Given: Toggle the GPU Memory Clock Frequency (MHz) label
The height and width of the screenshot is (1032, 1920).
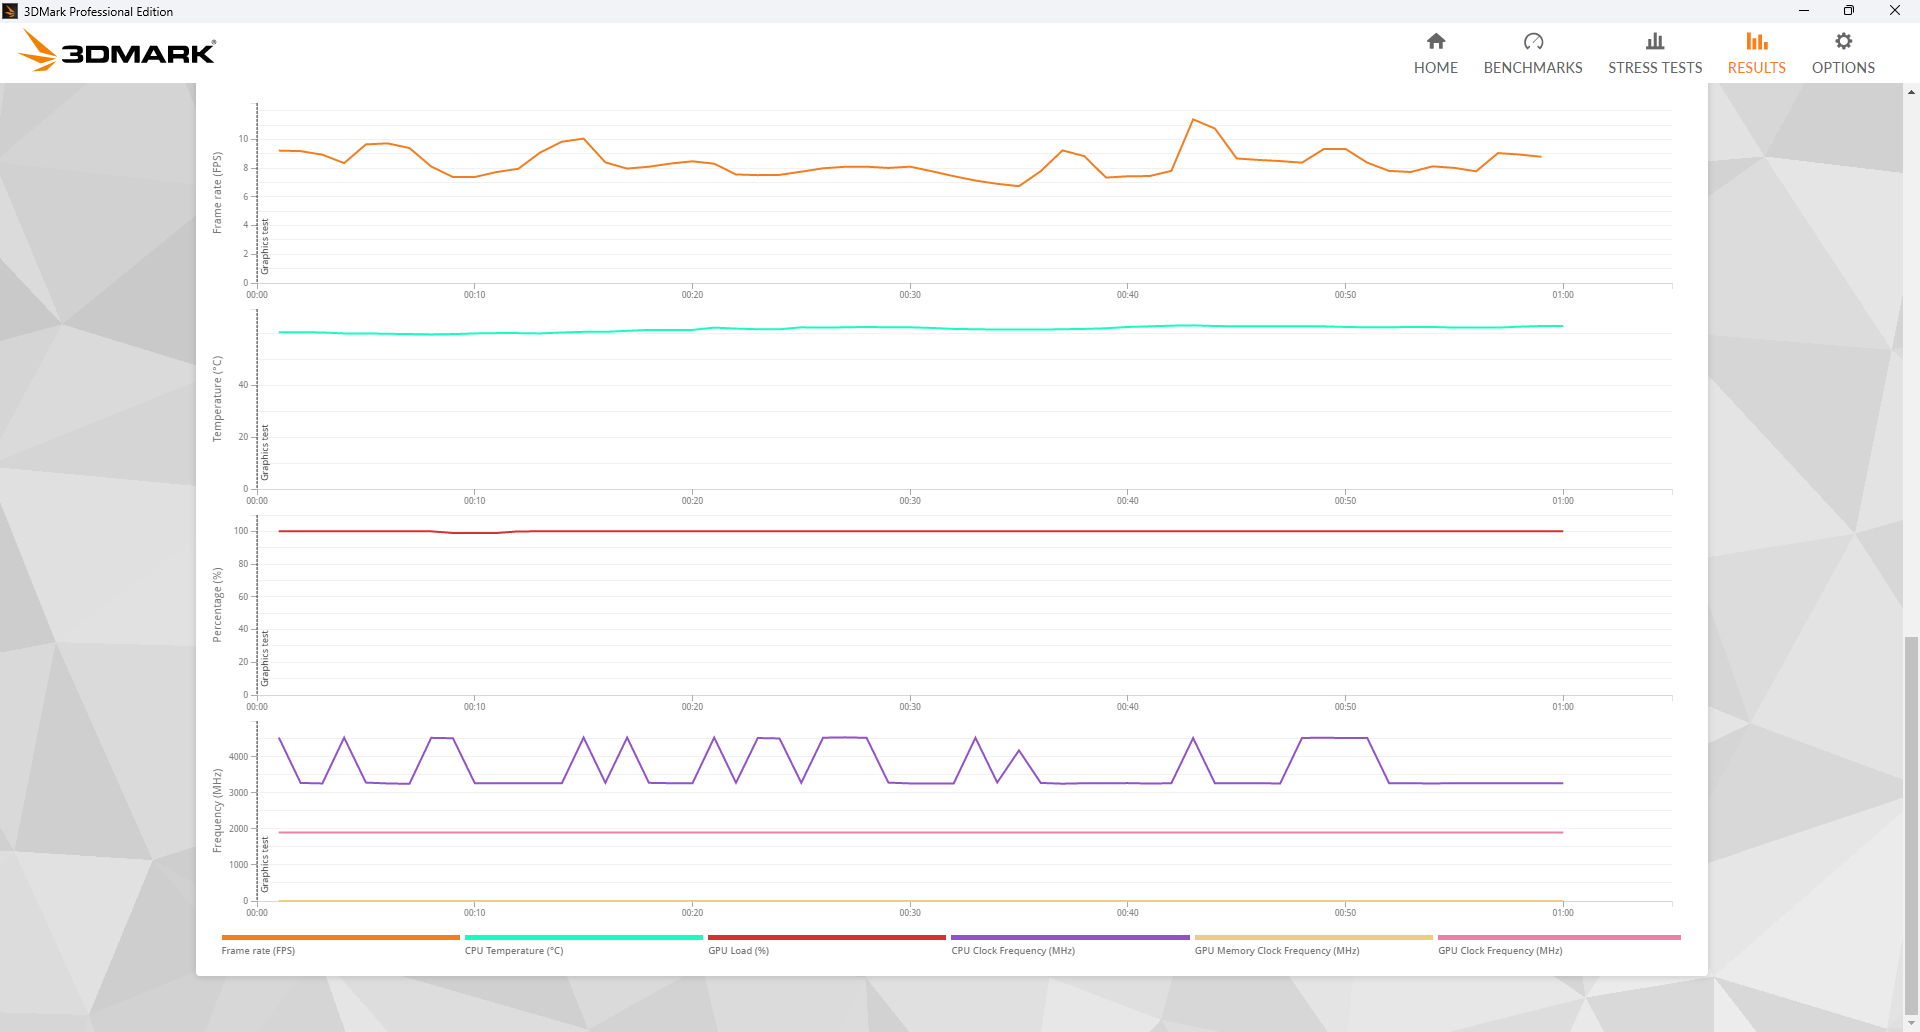Looking at the screenshot, I should 1277,951.
